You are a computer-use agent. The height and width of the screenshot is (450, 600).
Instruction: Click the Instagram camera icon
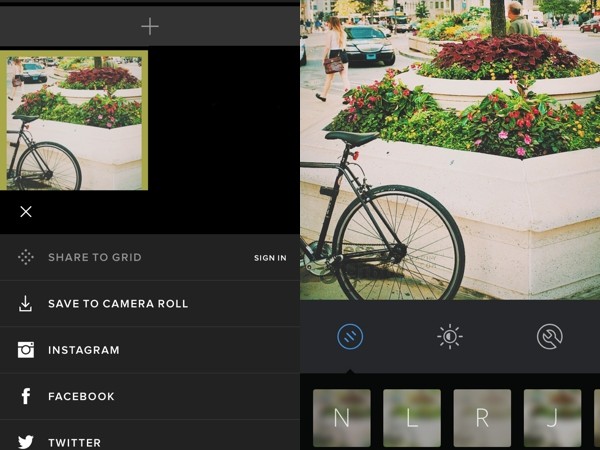pos(26,350)
